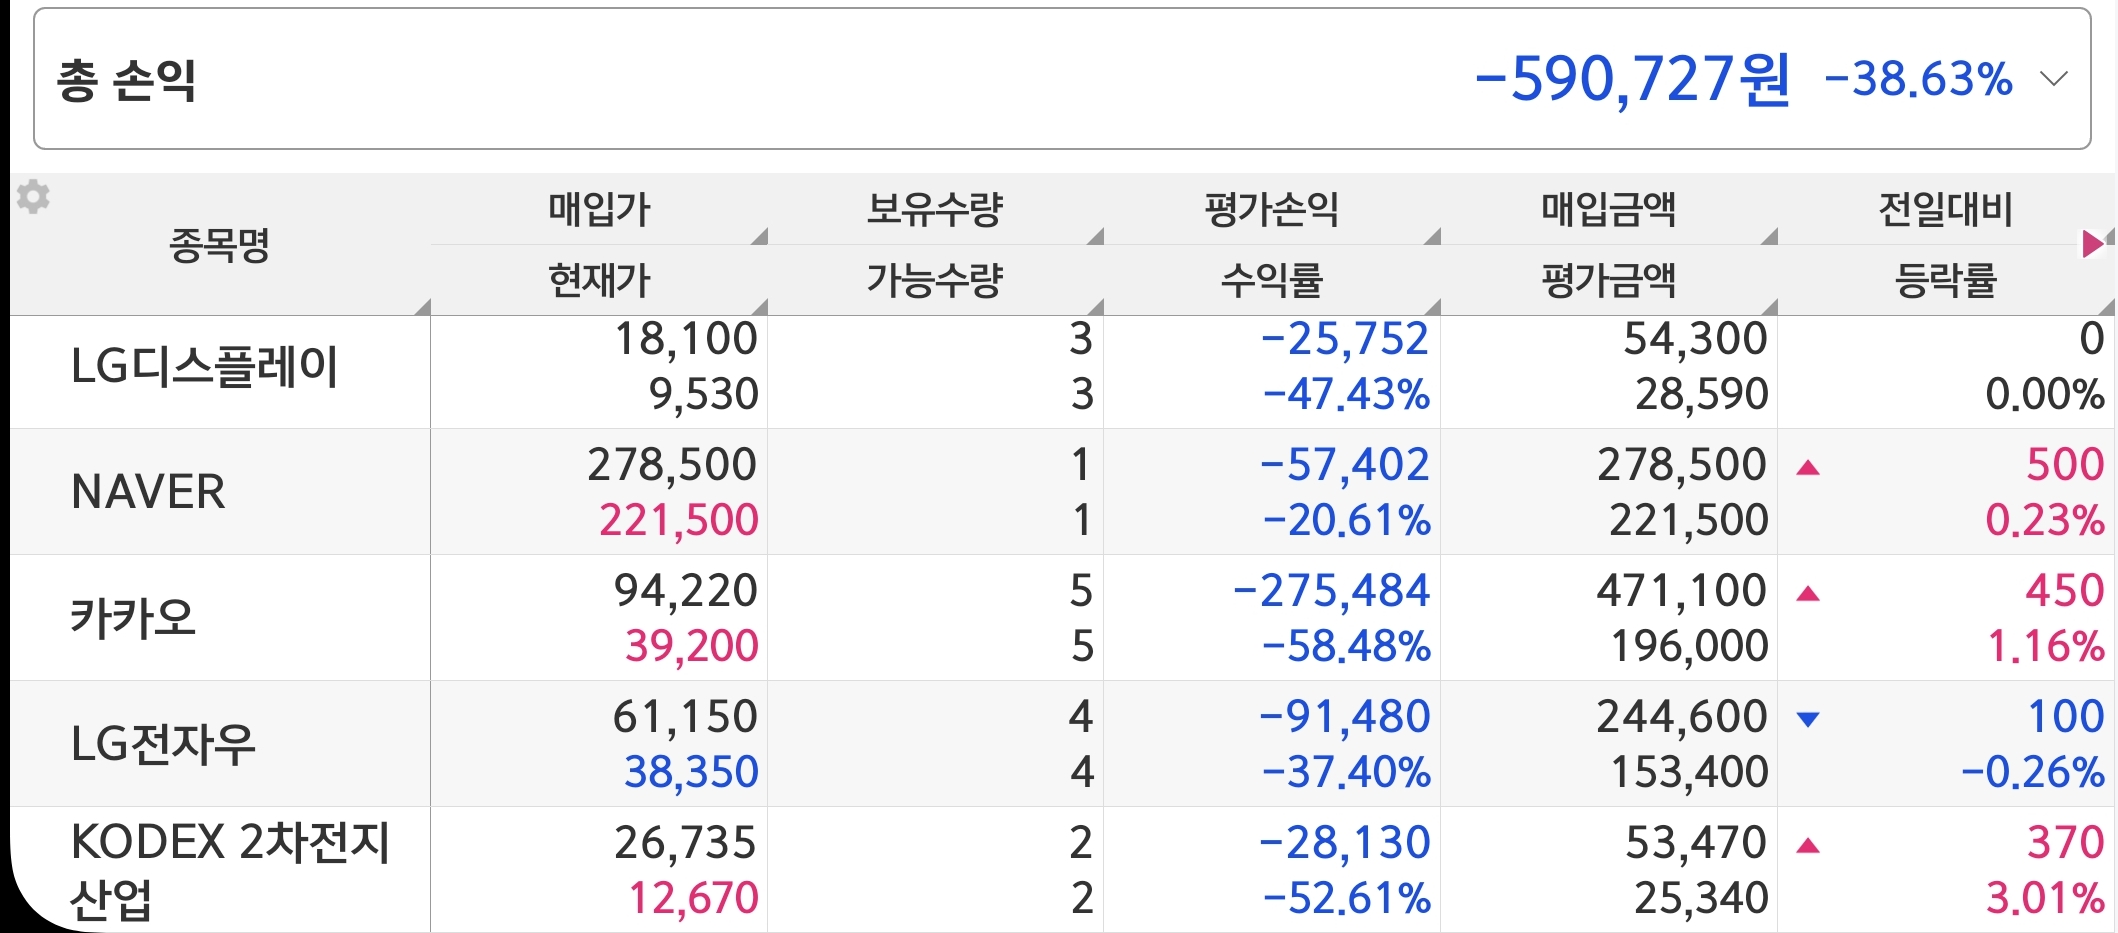Sort by the 매입금액 column header
The image size is (2118, 933).
click(x=1609, y=209)
